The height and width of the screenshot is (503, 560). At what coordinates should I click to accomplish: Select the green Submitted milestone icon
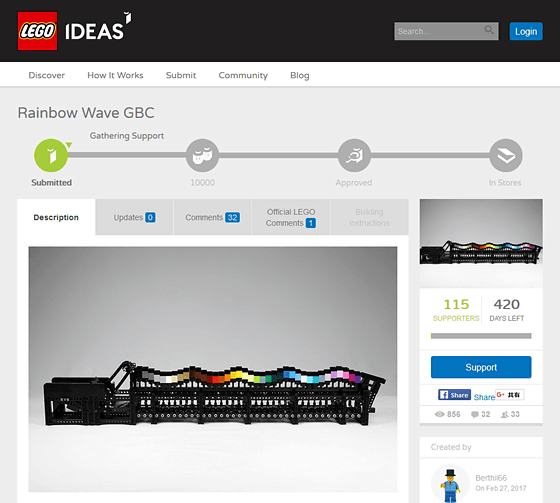(51, 155)
